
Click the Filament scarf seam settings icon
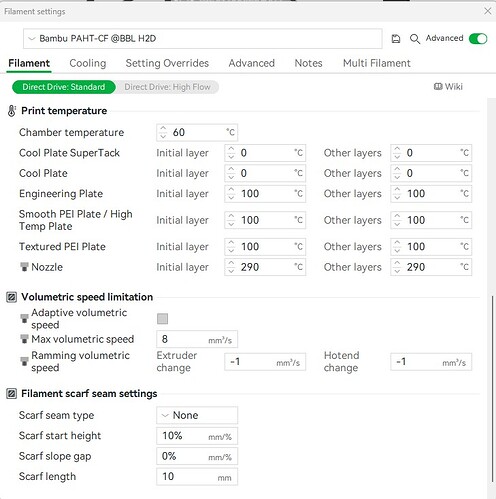pyautogui.click(x=12, y=394)
